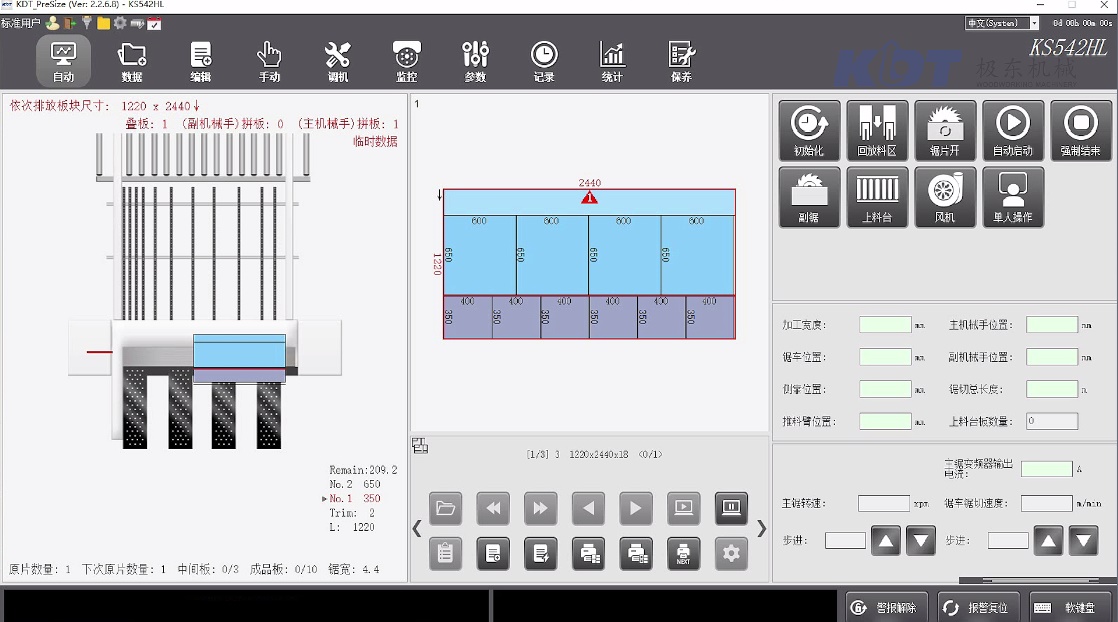
Task: Collapse toolbar using the left chevron arrow
Action: (x=417, y=528)
